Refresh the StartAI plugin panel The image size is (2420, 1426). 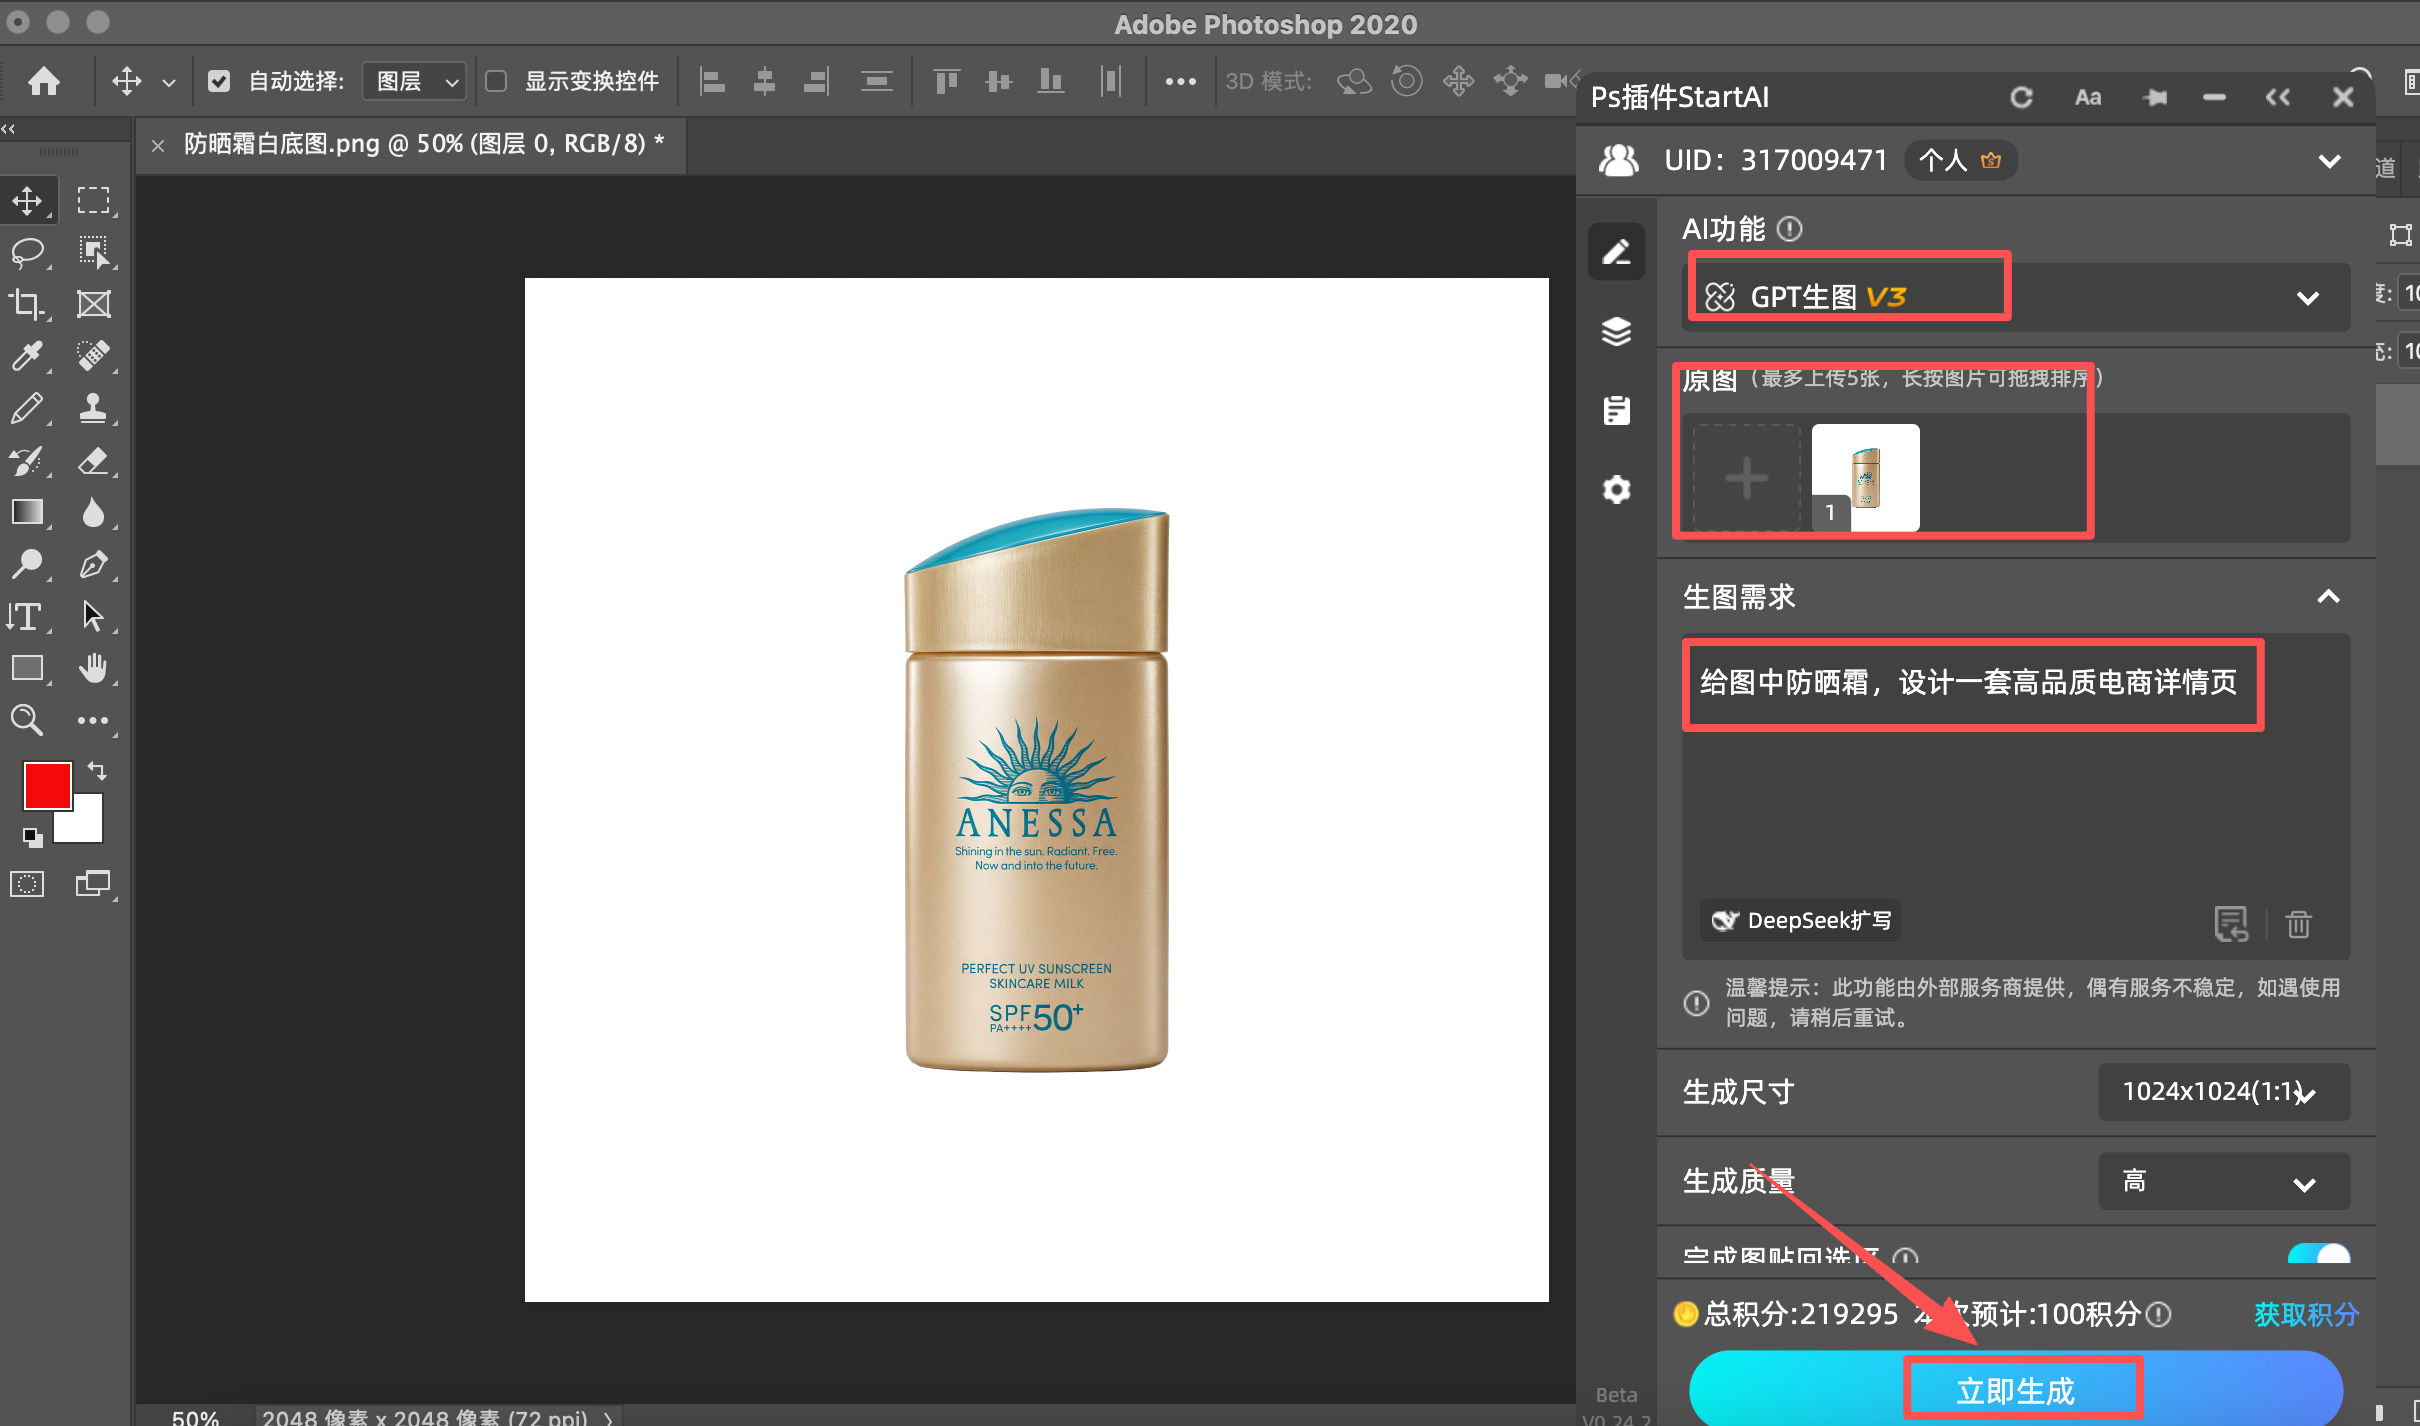2021,97
